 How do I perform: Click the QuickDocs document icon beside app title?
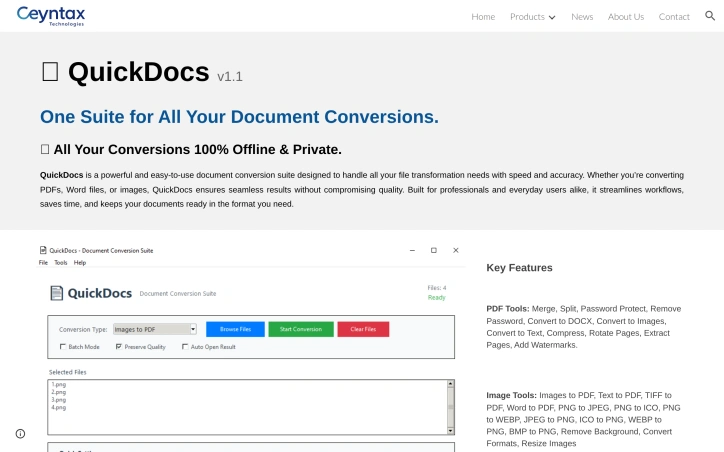tap(56, 293)
